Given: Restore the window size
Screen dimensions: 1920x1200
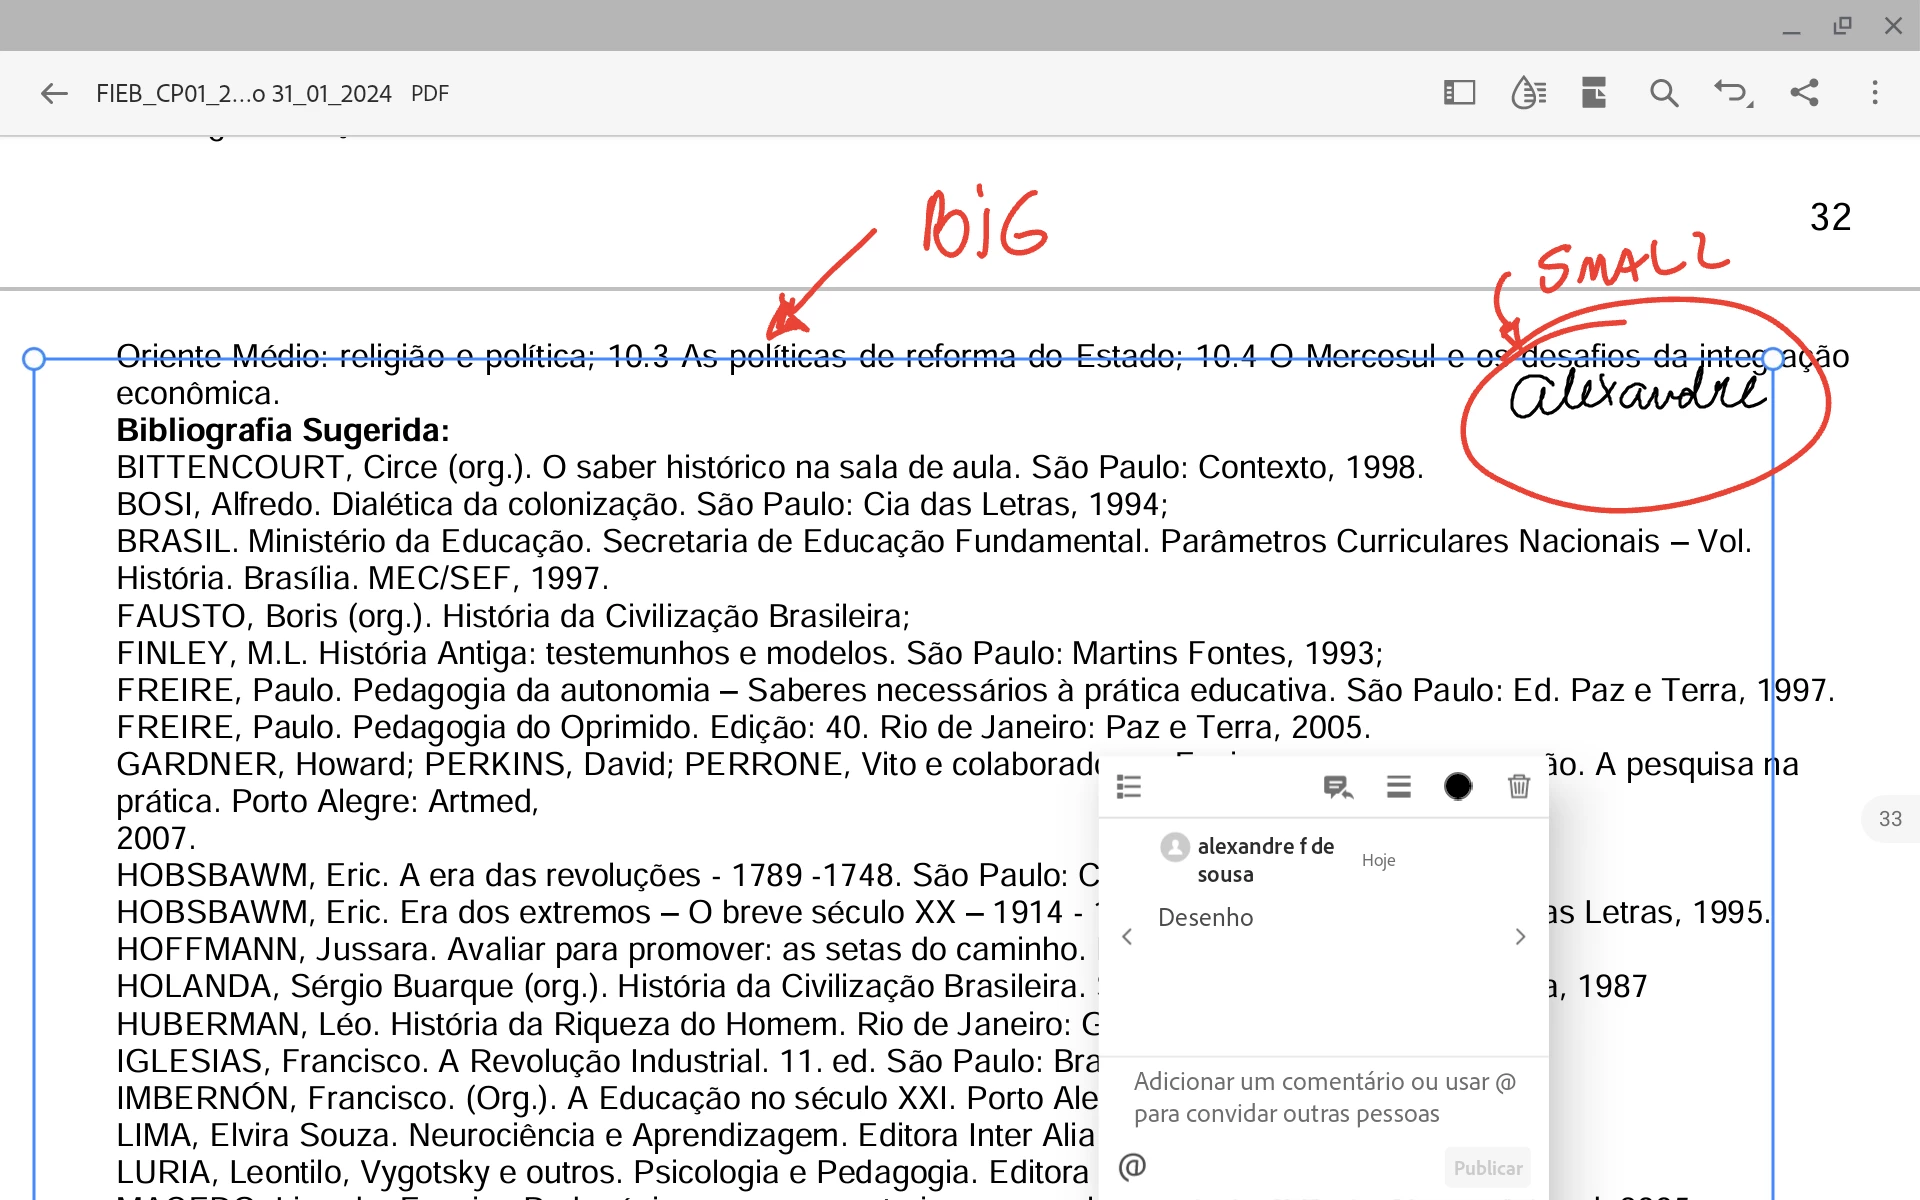Looking at the screenshot, I should [x=1842, y=26].
